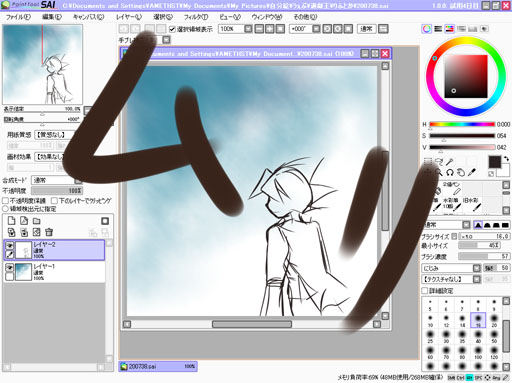Choose the 旧水彩 brush tool
512x383 pixels.
coord(472,204)
